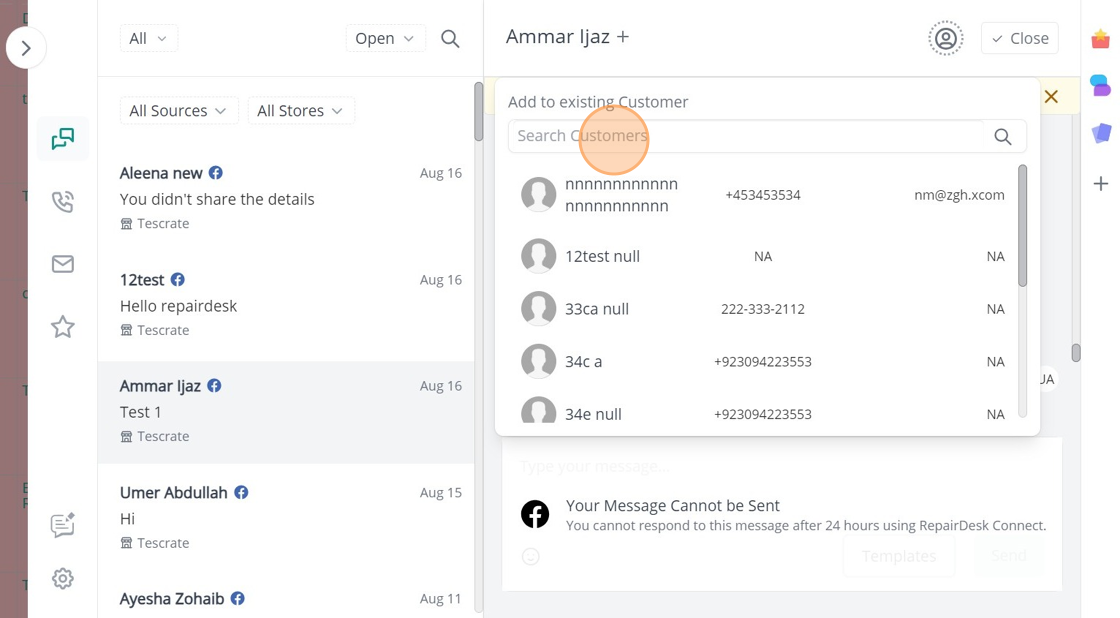Expand the All Sources dropdown
Image resolution: width=1120 pixels, height=618 pixels.
[x=179, y=111]
